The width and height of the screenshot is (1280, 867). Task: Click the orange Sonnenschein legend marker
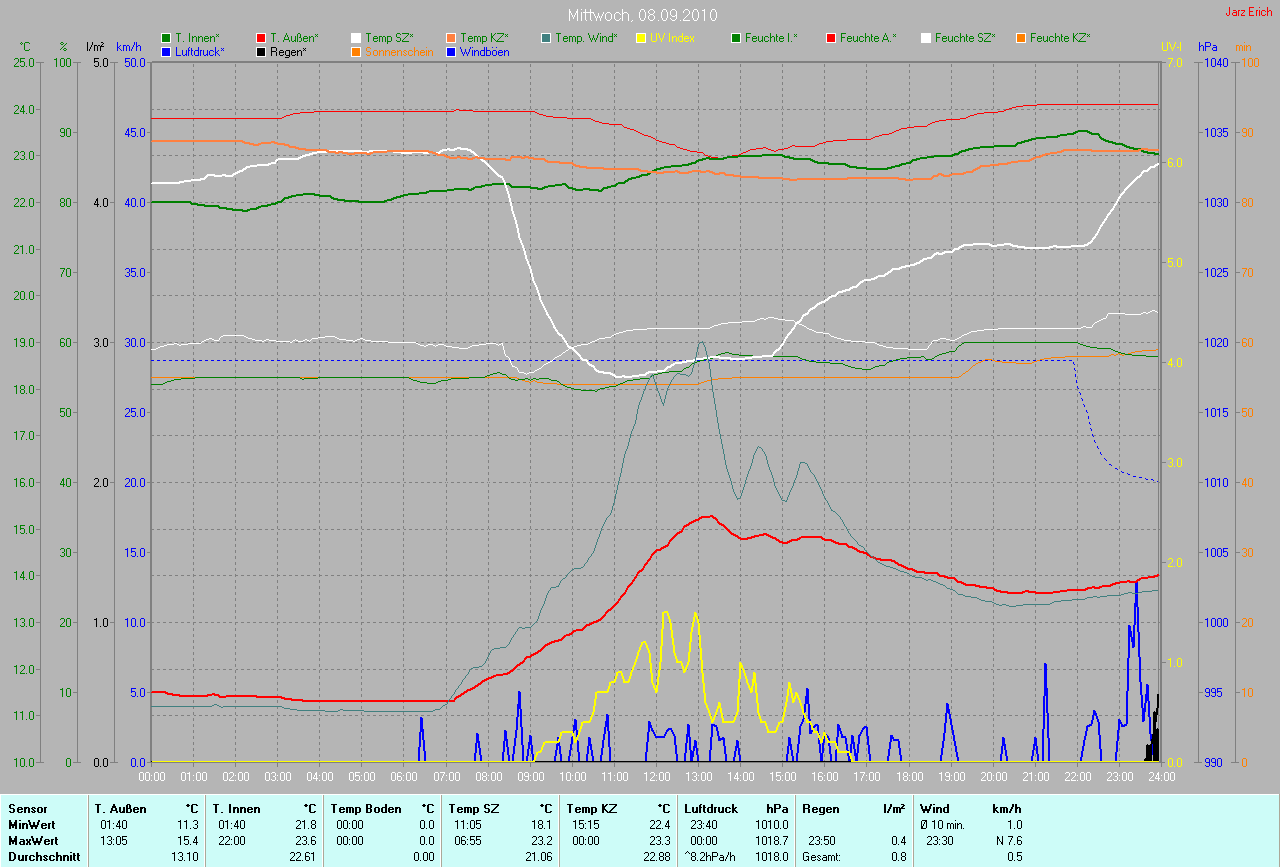pos(357,51)
